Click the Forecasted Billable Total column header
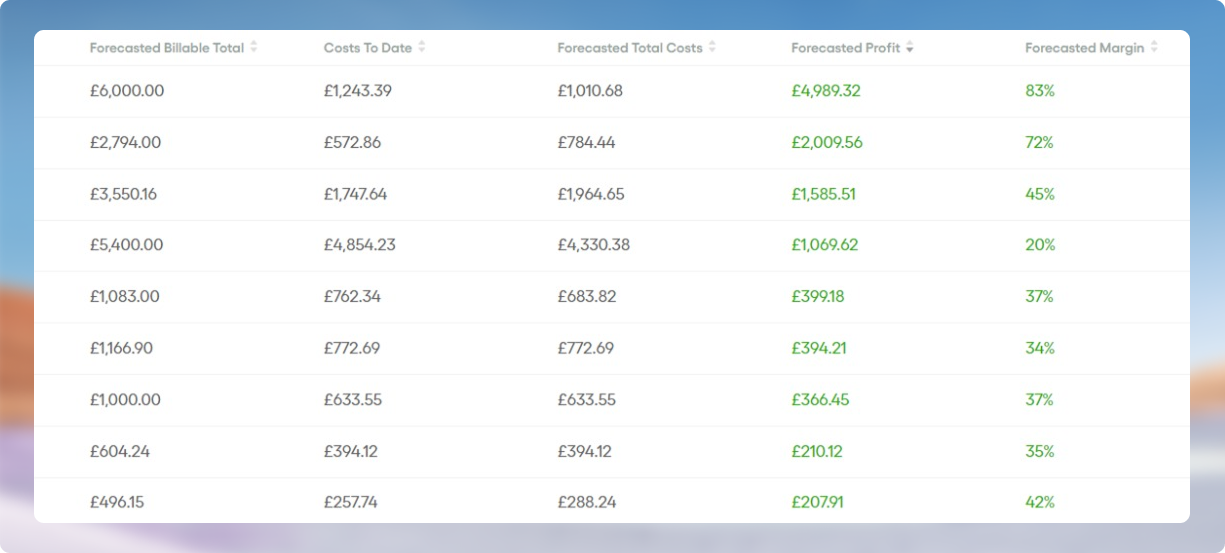Viewport: 1225px width, 553px height. coord(167,47)
